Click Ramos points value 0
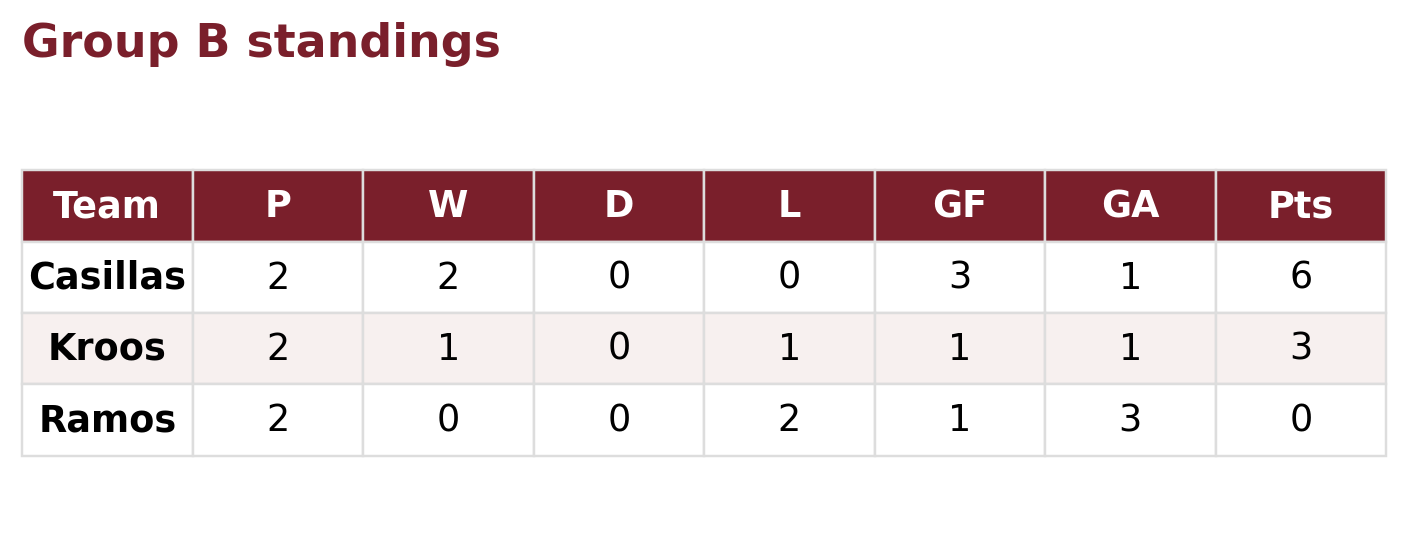This screenshot has height=549, width=1407. pos(1300,420)
